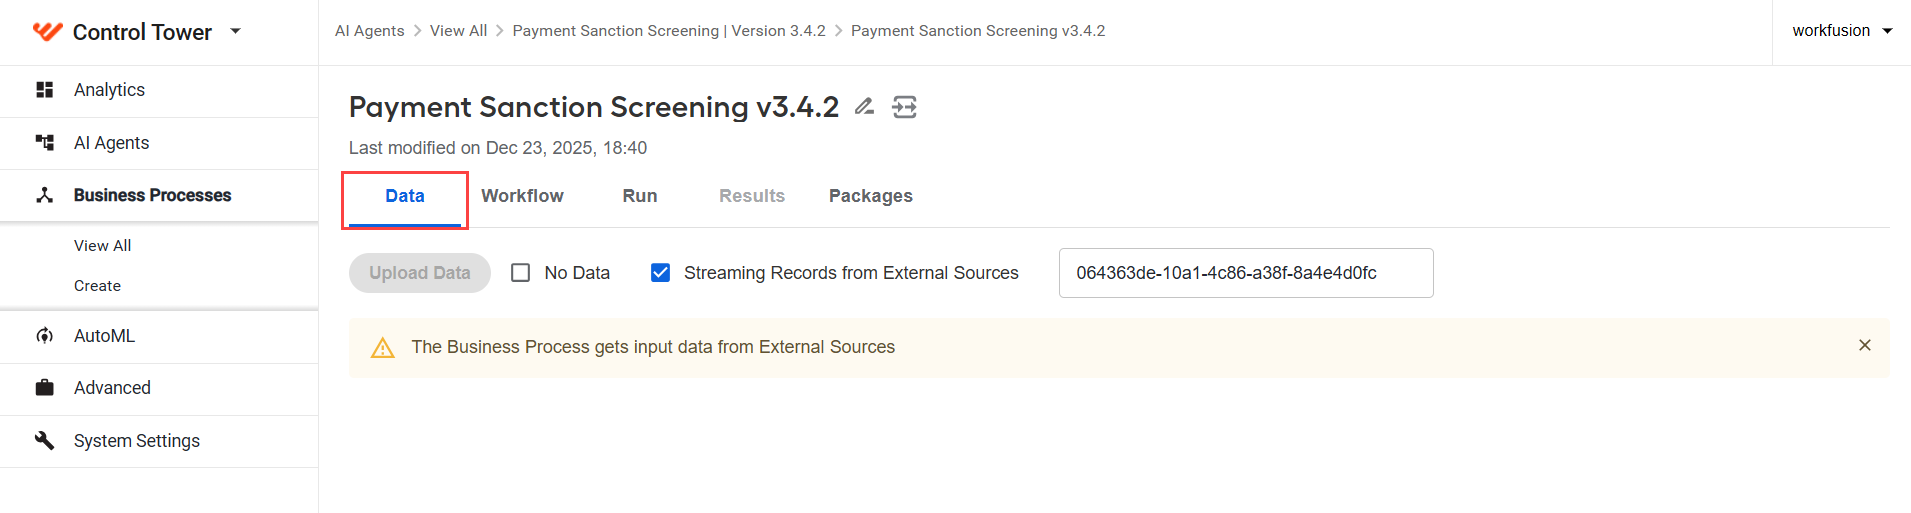Image resolution: width=1911 pixels, height=513 pixels.
Task: Open Analytics via its dashboard icon
Action: [45, 90]
